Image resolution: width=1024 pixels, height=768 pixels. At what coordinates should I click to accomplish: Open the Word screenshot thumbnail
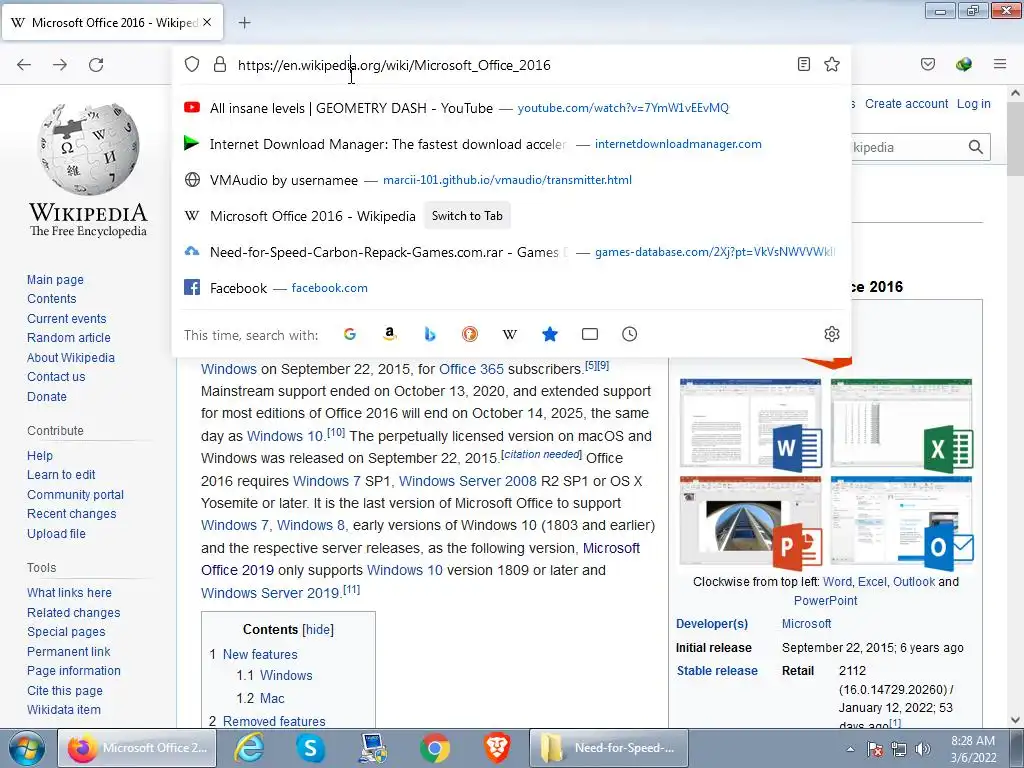coord(750,423)
